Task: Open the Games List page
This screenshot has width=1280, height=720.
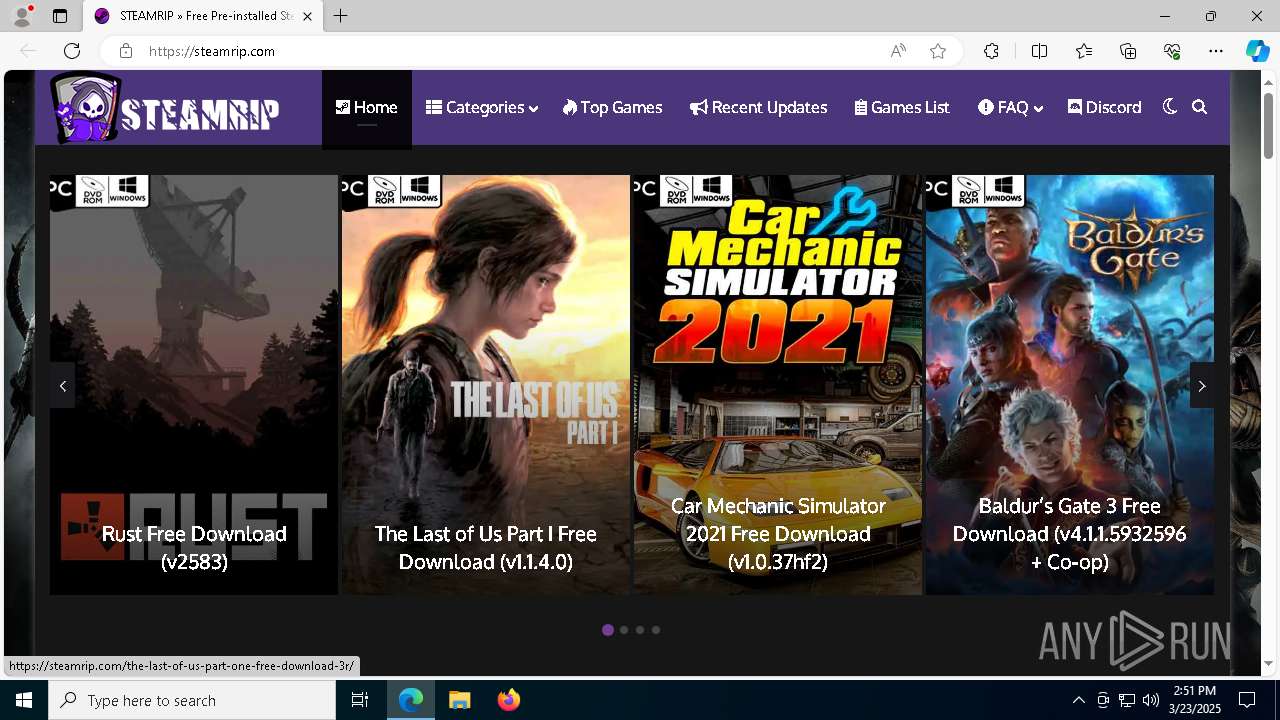Action: 902,107
